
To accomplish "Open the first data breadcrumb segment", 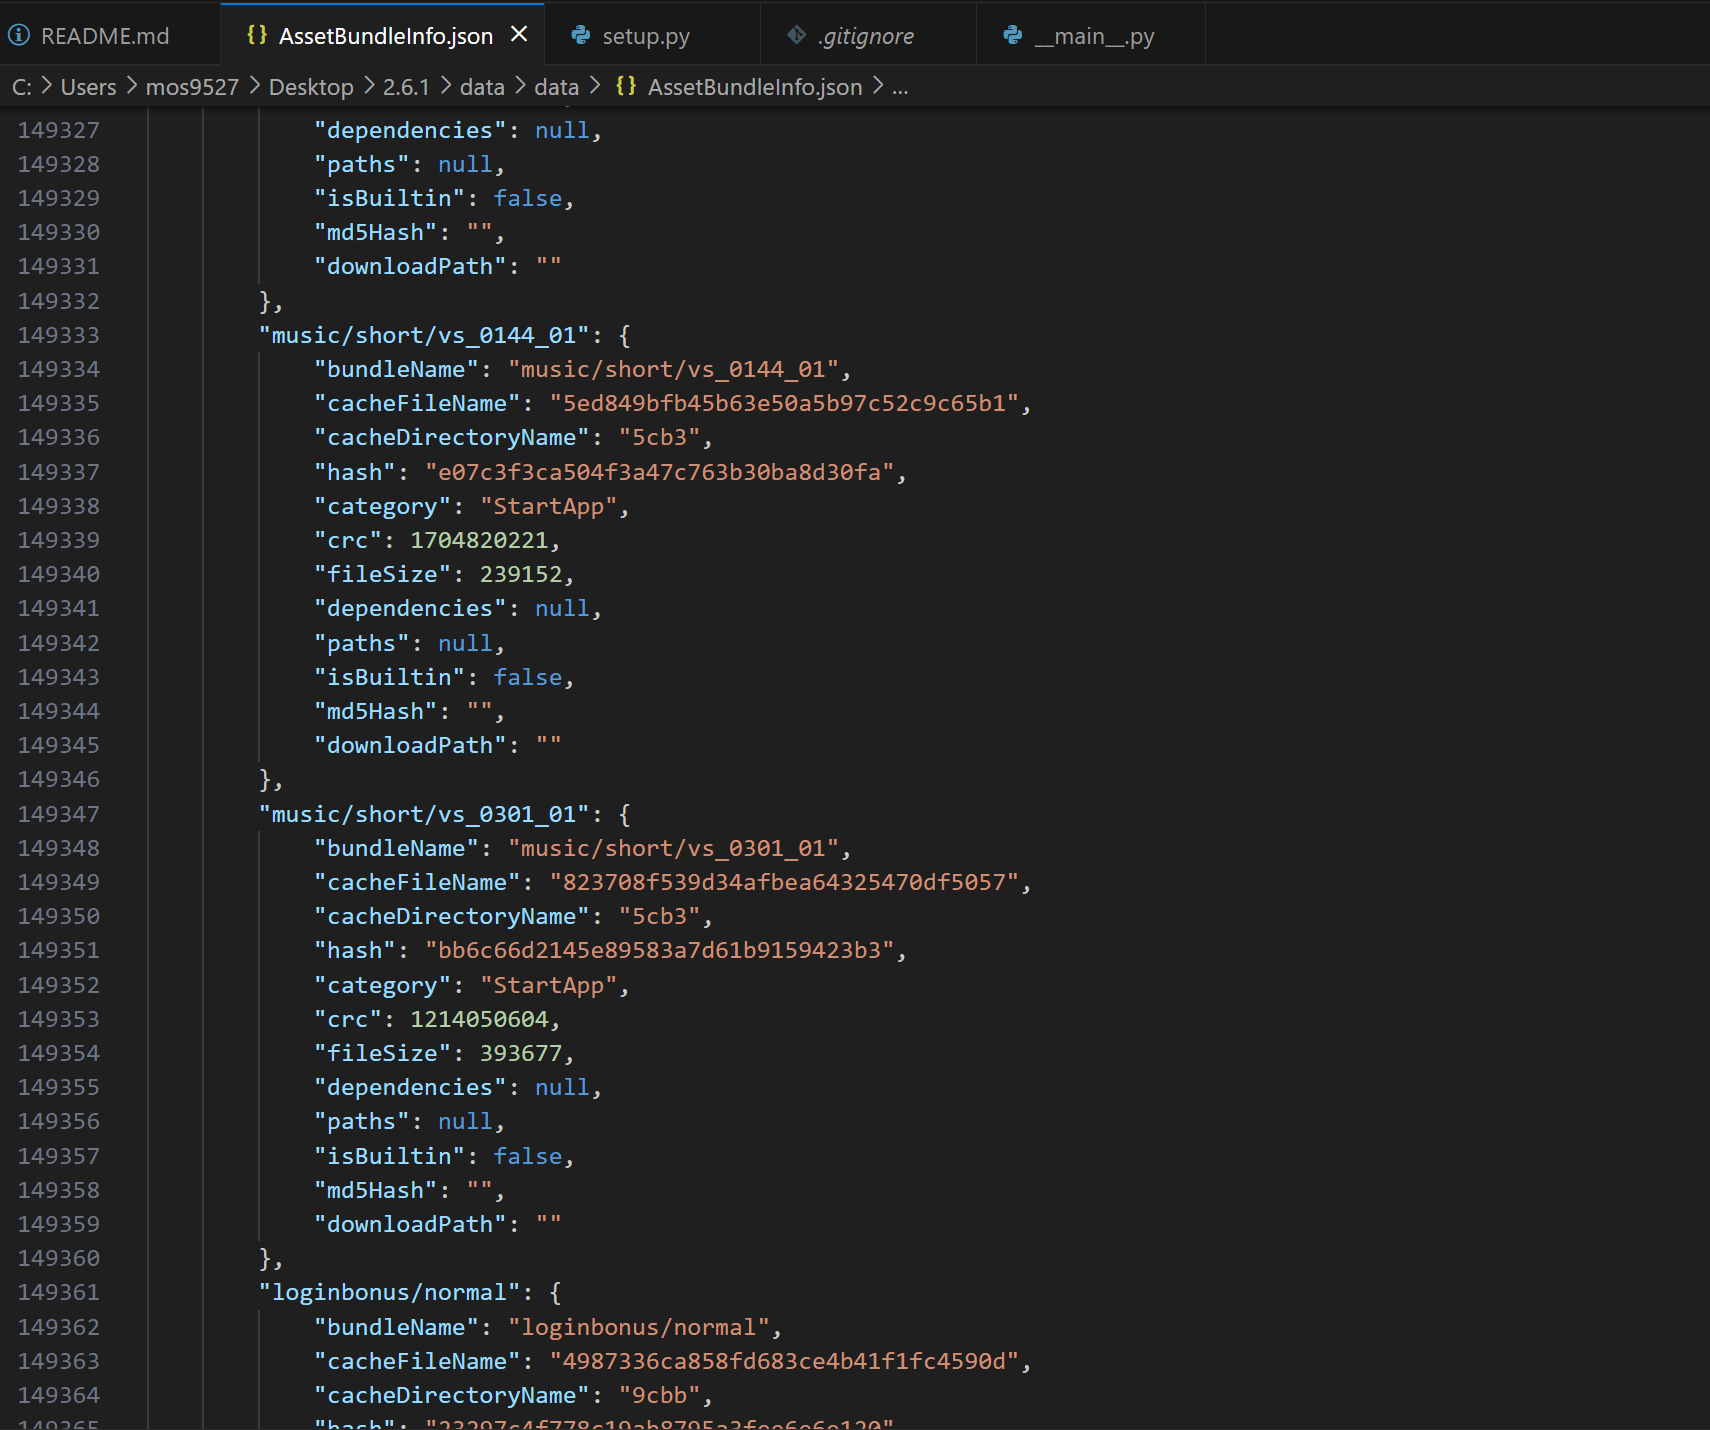I will click(x=482, y=87).
